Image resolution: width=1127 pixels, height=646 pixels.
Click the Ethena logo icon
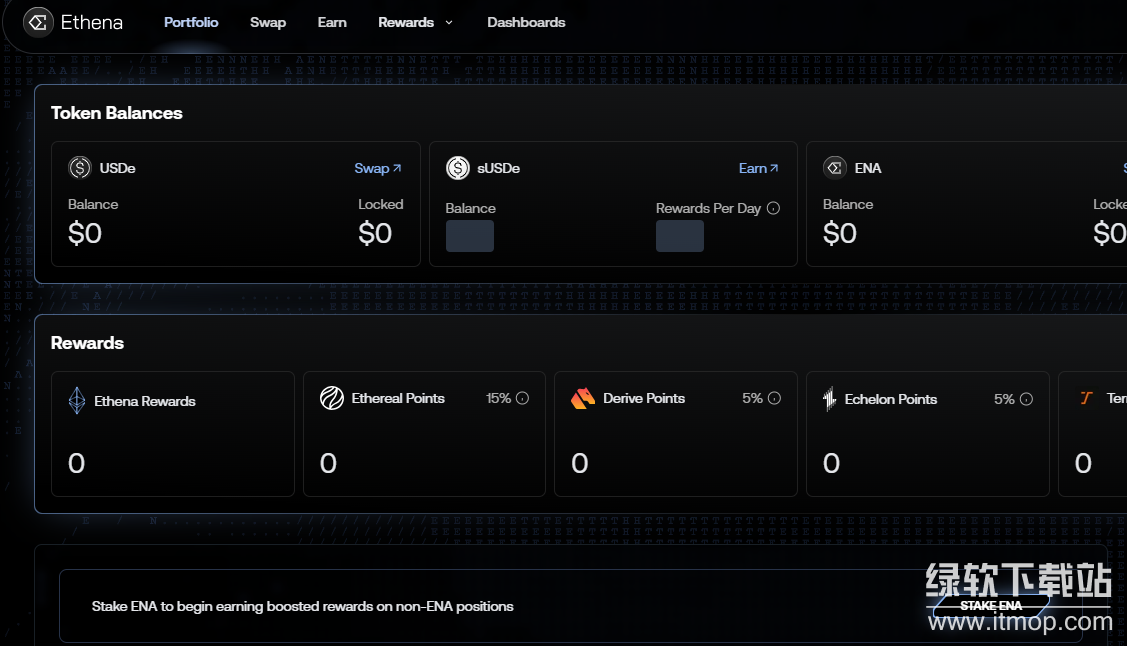point(38,22)
